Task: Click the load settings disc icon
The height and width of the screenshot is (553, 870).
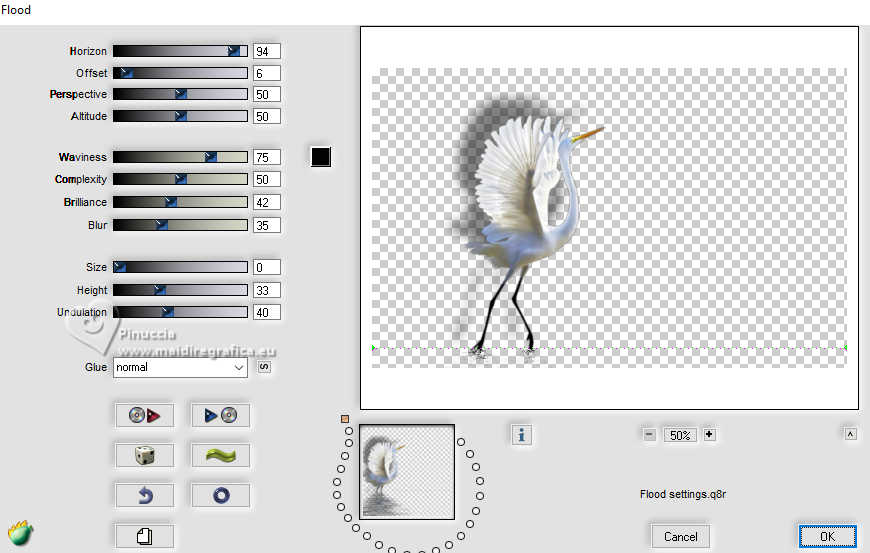Action: [145, 415]
